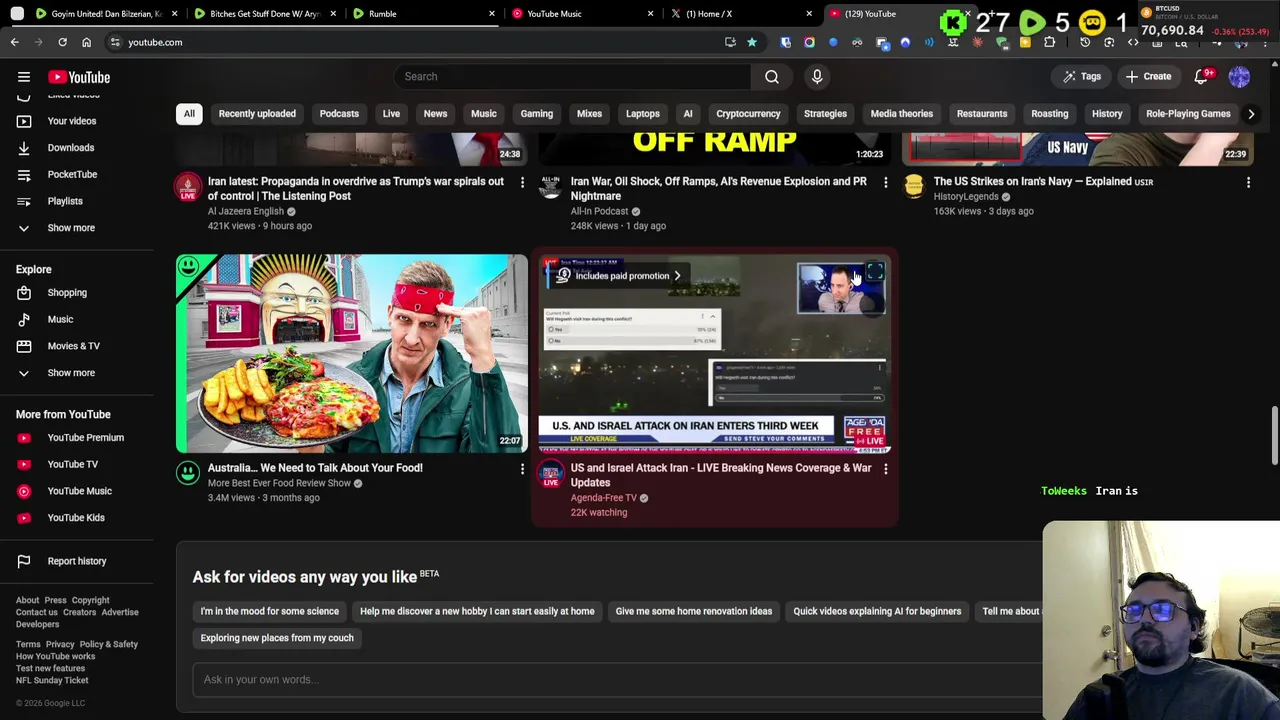Open More Best Ever Food Review Show avatar
The height and width of the screenshot is (720, 1280).
(188, 473)
